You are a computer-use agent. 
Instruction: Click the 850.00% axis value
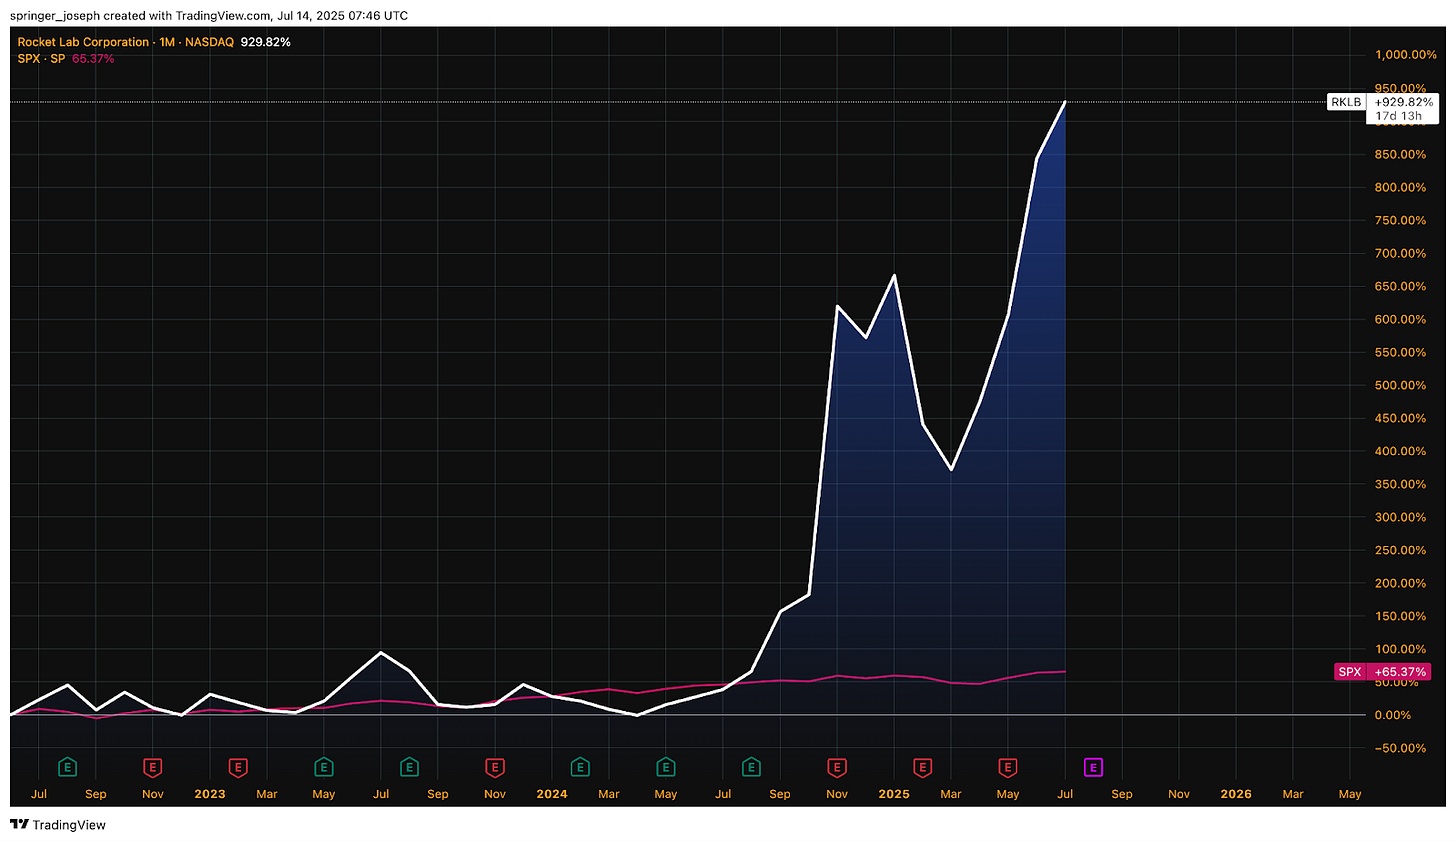point(1401,154)
